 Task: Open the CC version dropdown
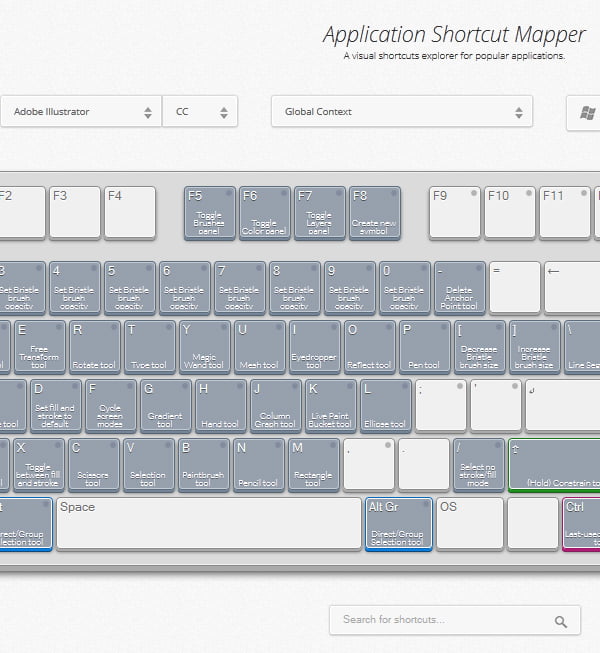point(200,112)
